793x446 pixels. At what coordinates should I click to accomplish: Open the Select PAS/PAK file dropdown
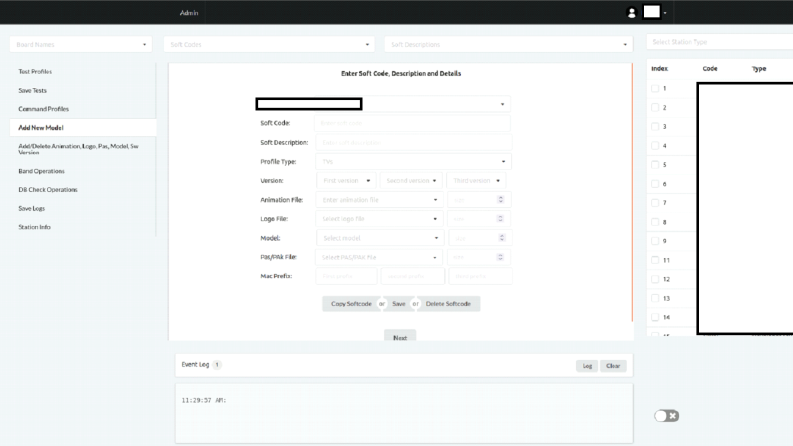[x=379, y=257]
